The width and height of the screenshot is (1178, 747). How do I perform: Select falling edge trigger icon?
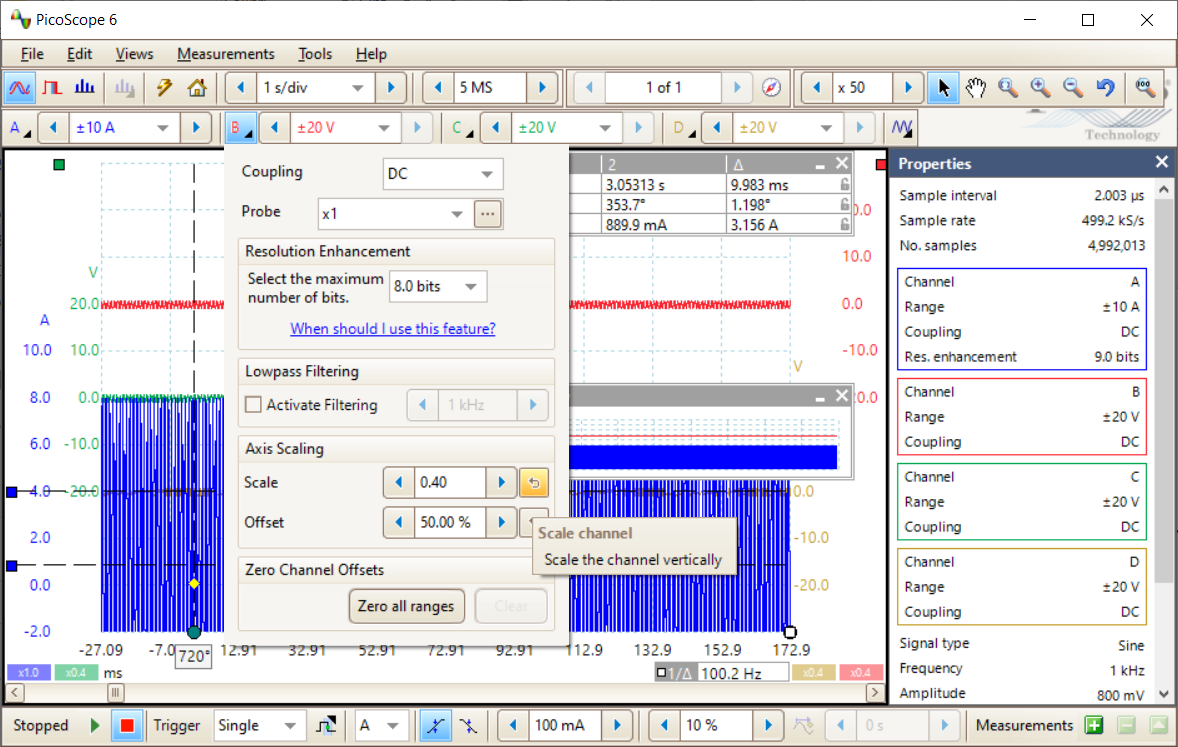(x=468, y=725)
